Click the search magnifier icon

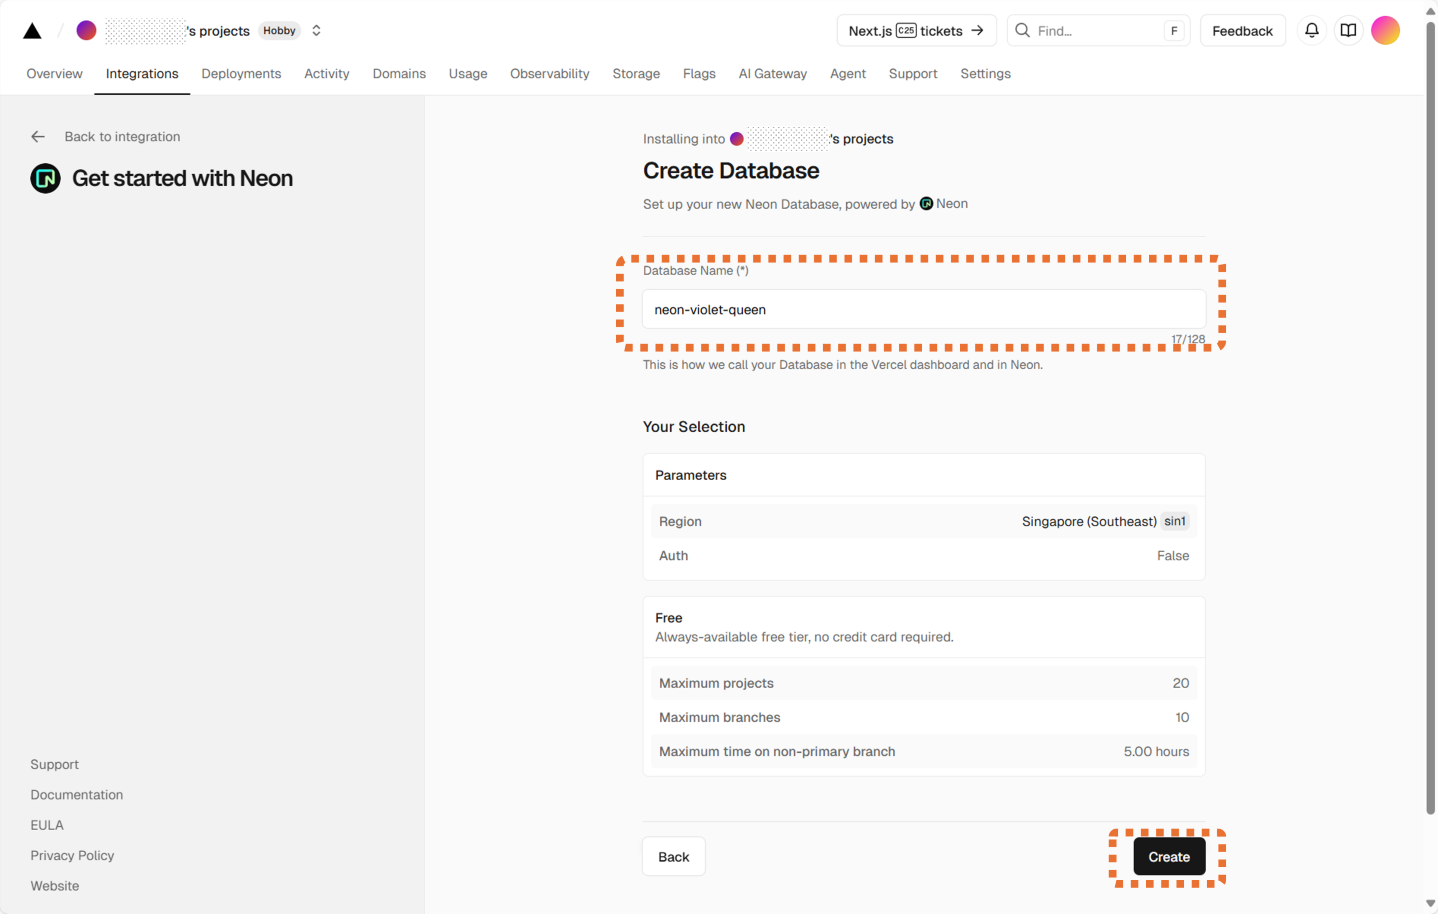[1022, 31]
